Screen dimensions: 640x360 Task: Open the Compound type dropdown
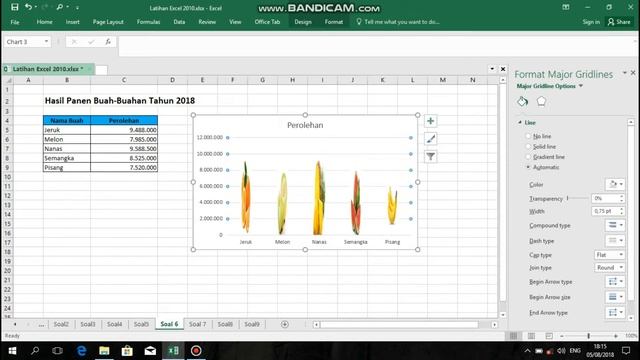tap(615, 225)
